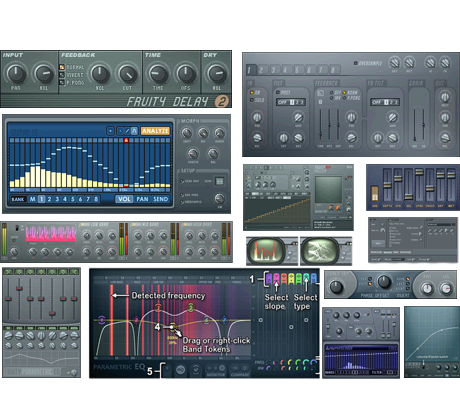Click the Feedback CUT knob in Fruity Delay 2
The height and width of the screenshot is (416, 460).
click(x=127, y=73)
